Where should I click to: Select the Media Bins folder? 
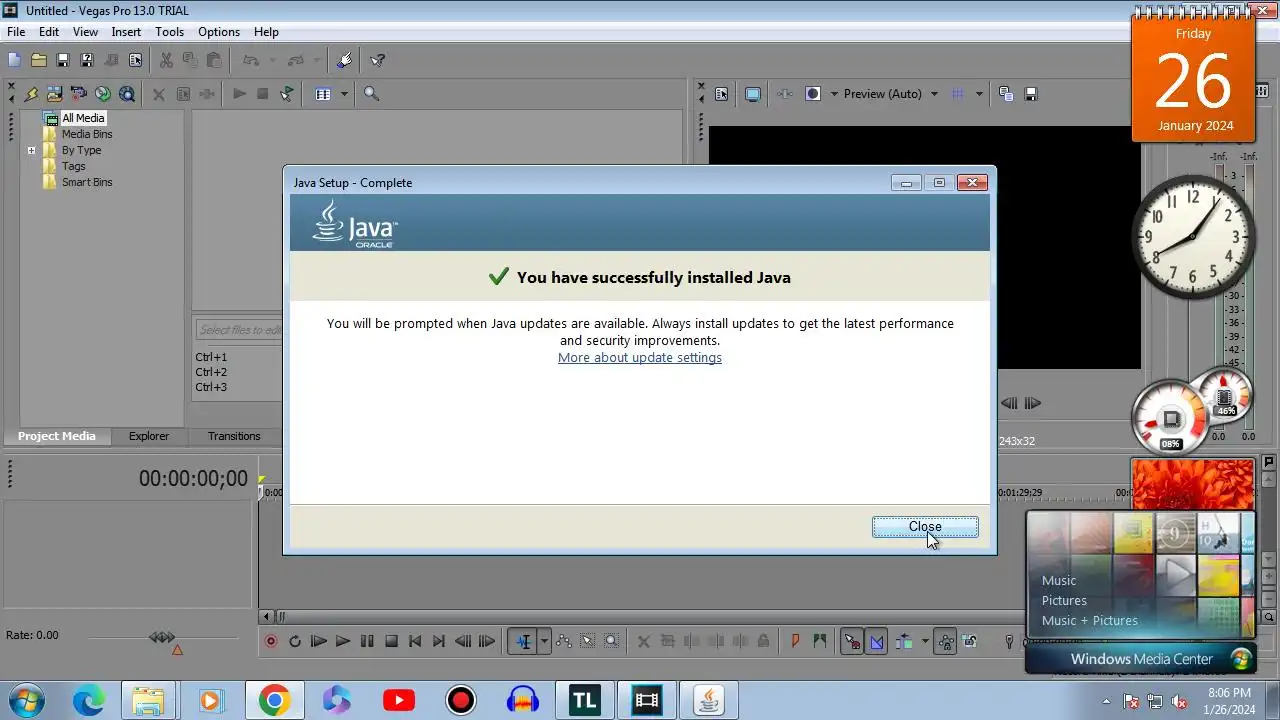coord(87,134)
